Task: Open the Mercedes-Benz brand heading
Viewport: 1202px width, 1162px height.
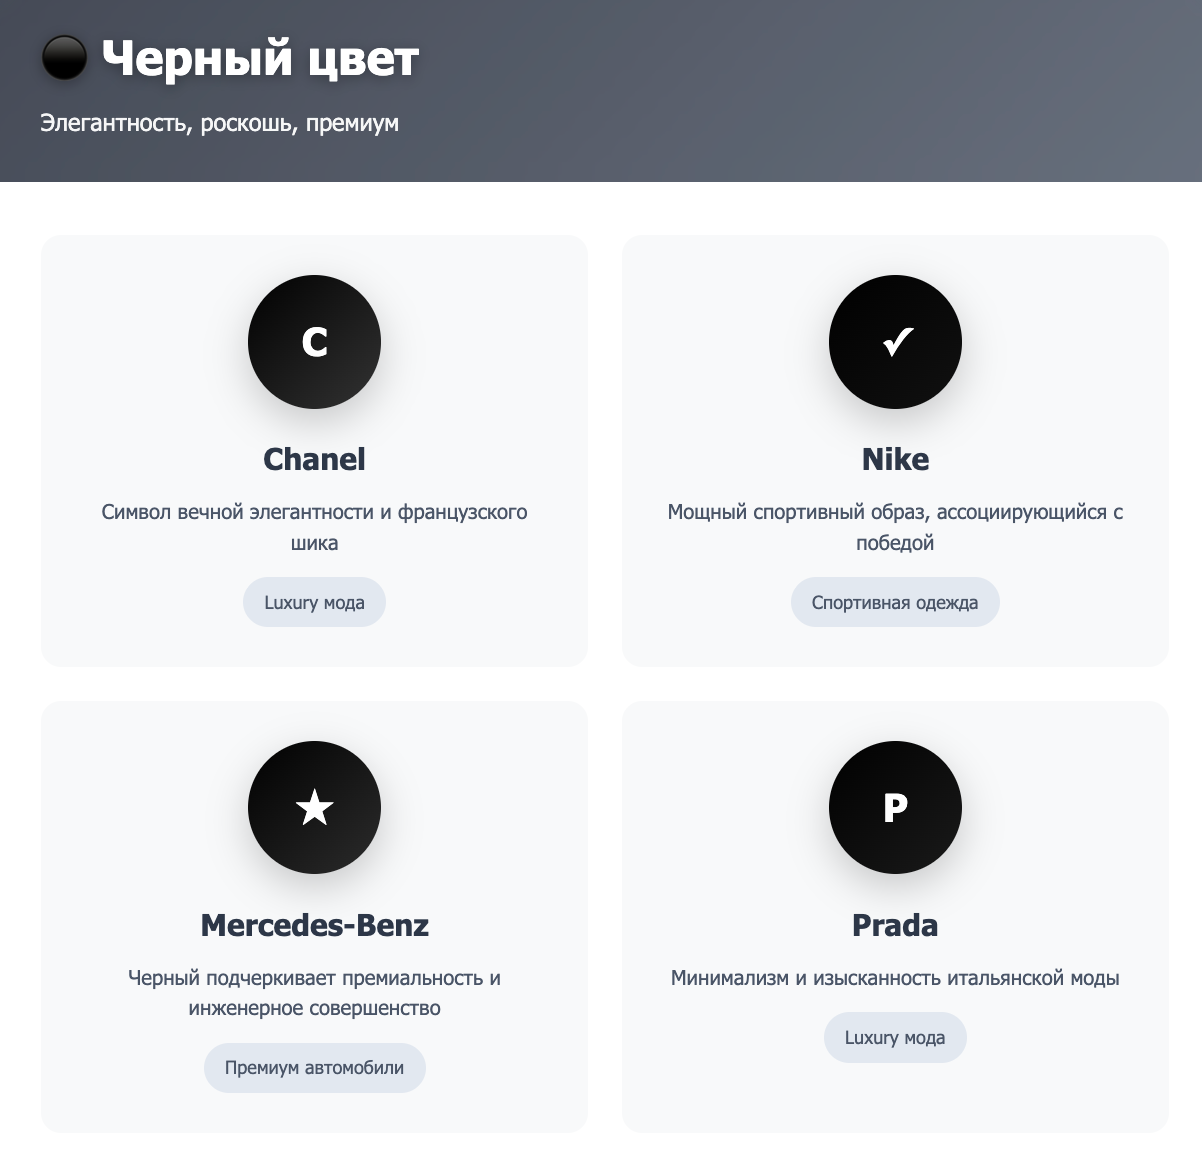Action: click(x=314, y=925)
